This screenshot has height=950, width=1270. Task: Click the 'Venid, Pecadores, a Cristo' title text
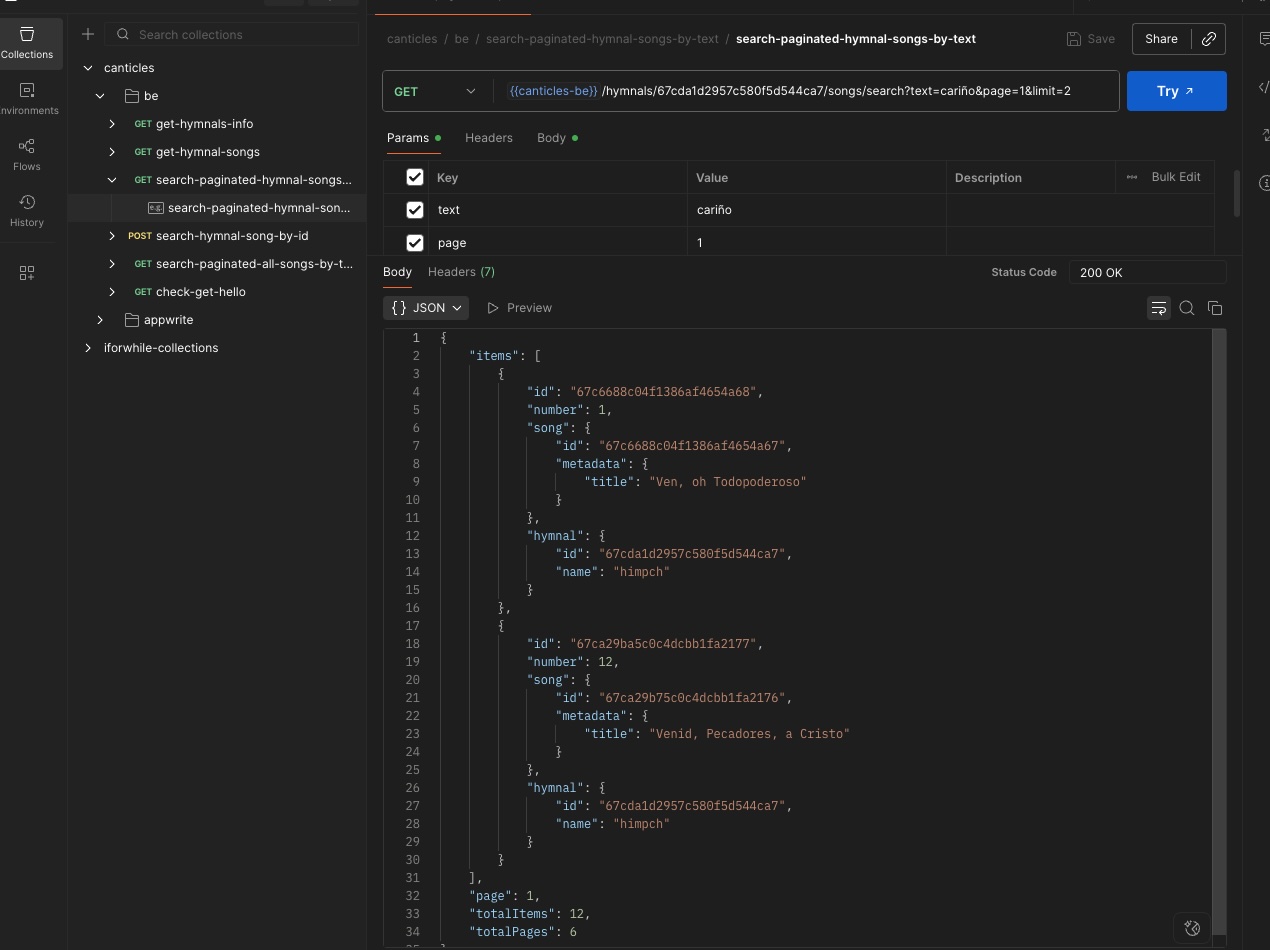click(749, 734)
